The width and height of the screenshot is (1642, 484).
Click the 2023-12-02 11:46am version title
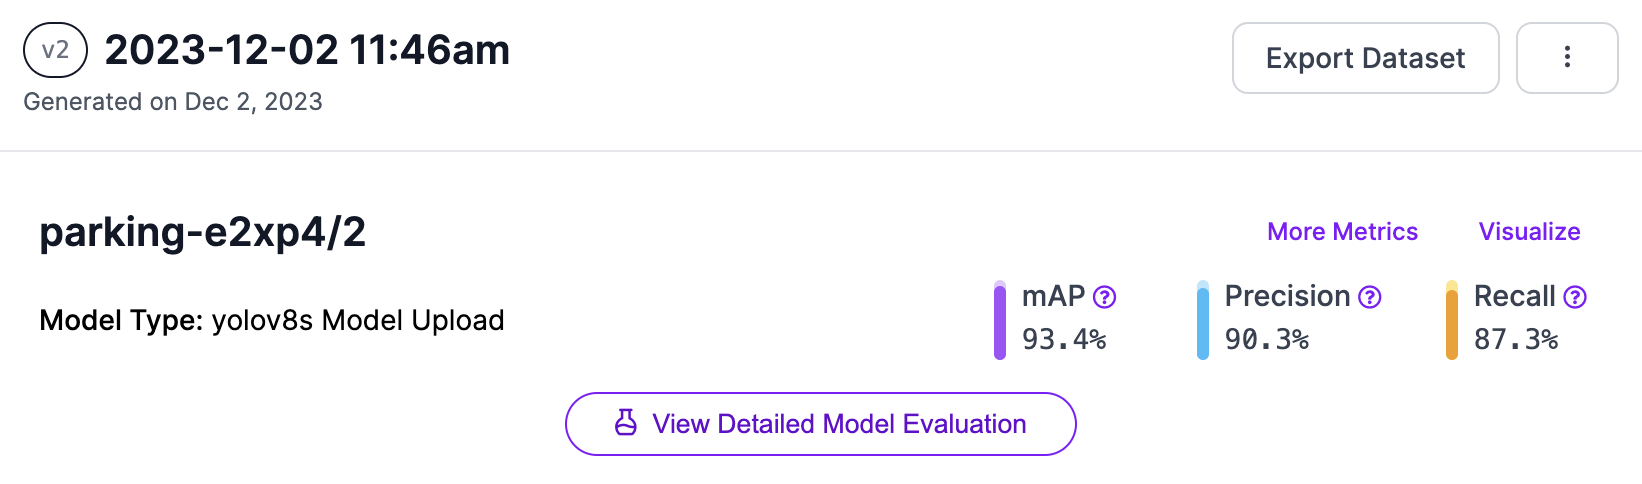click(x=307, y=50)
